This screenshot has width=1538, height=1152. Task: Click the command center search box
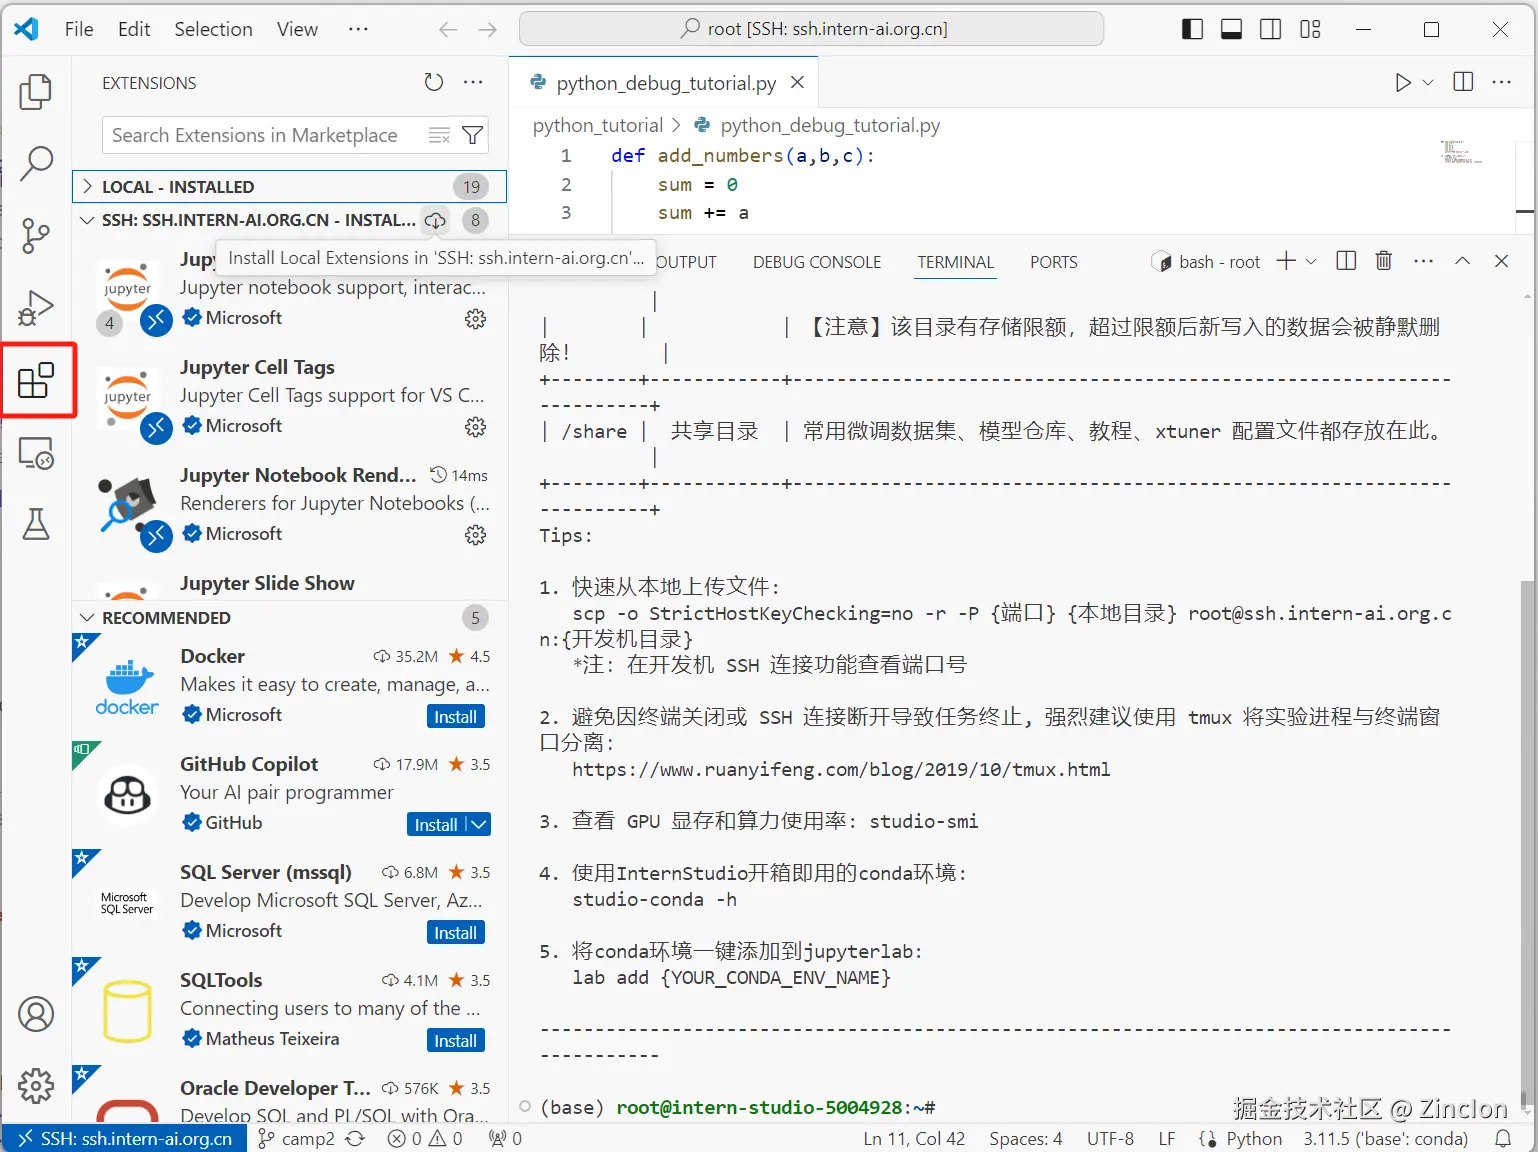812,29
